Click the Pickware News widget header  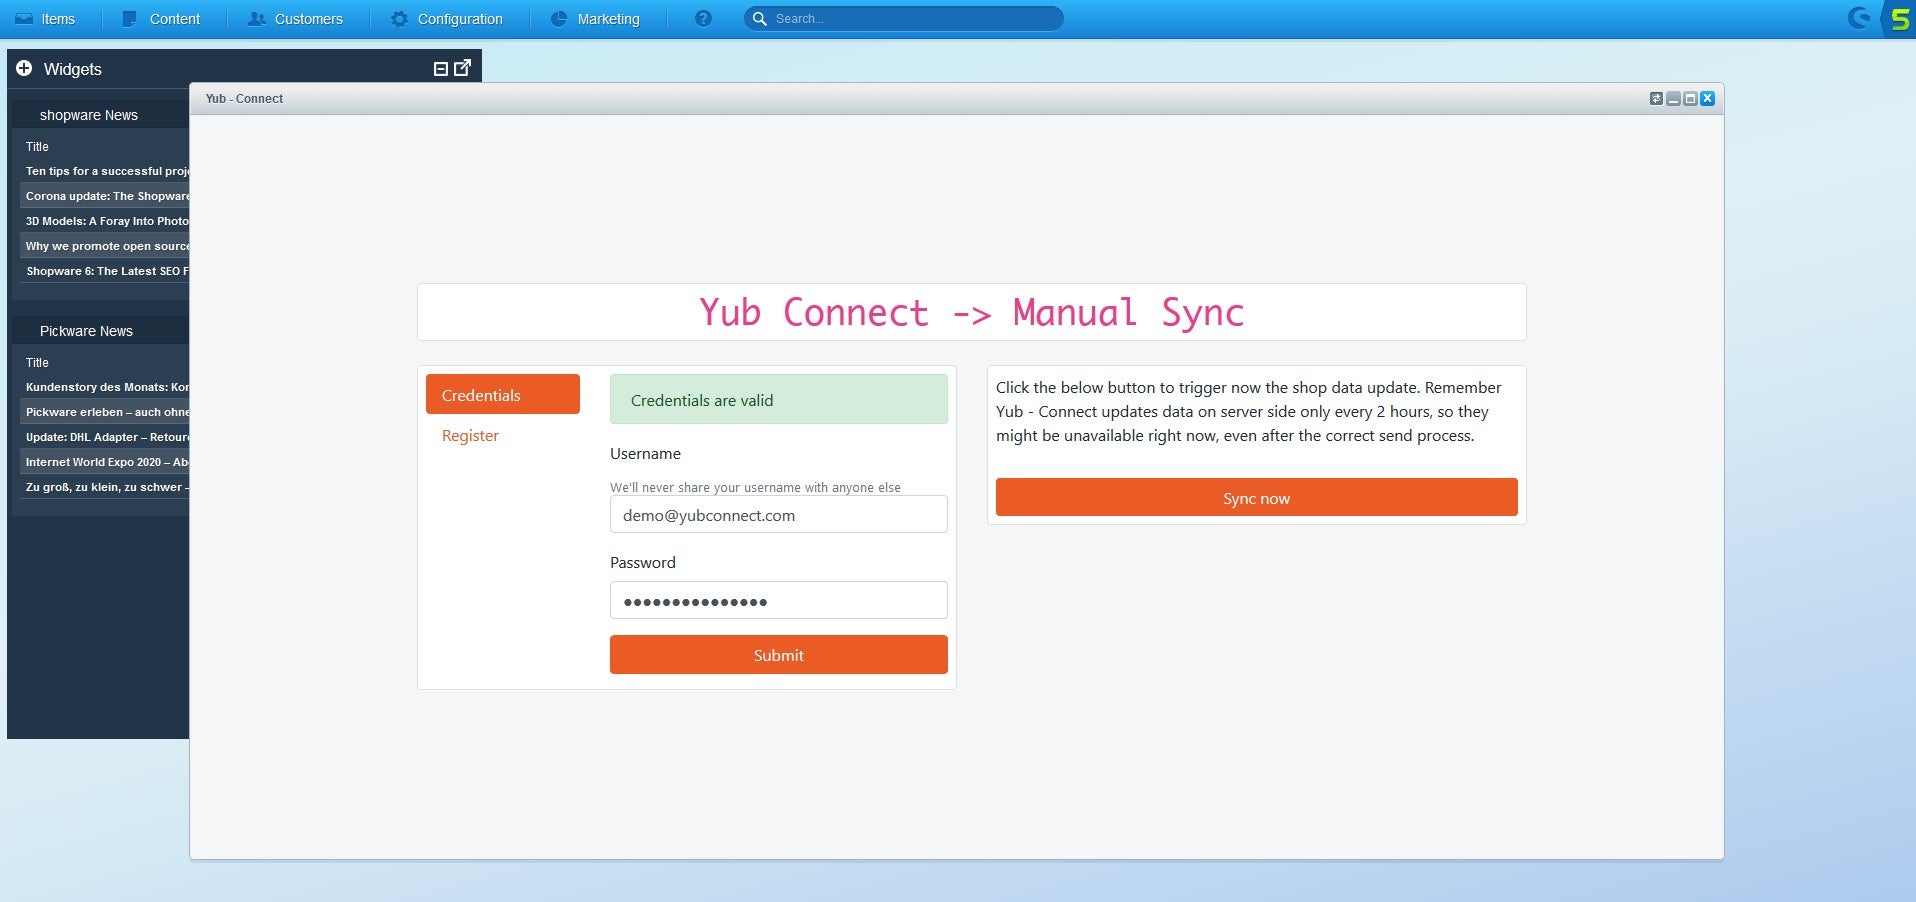[100, 331]
